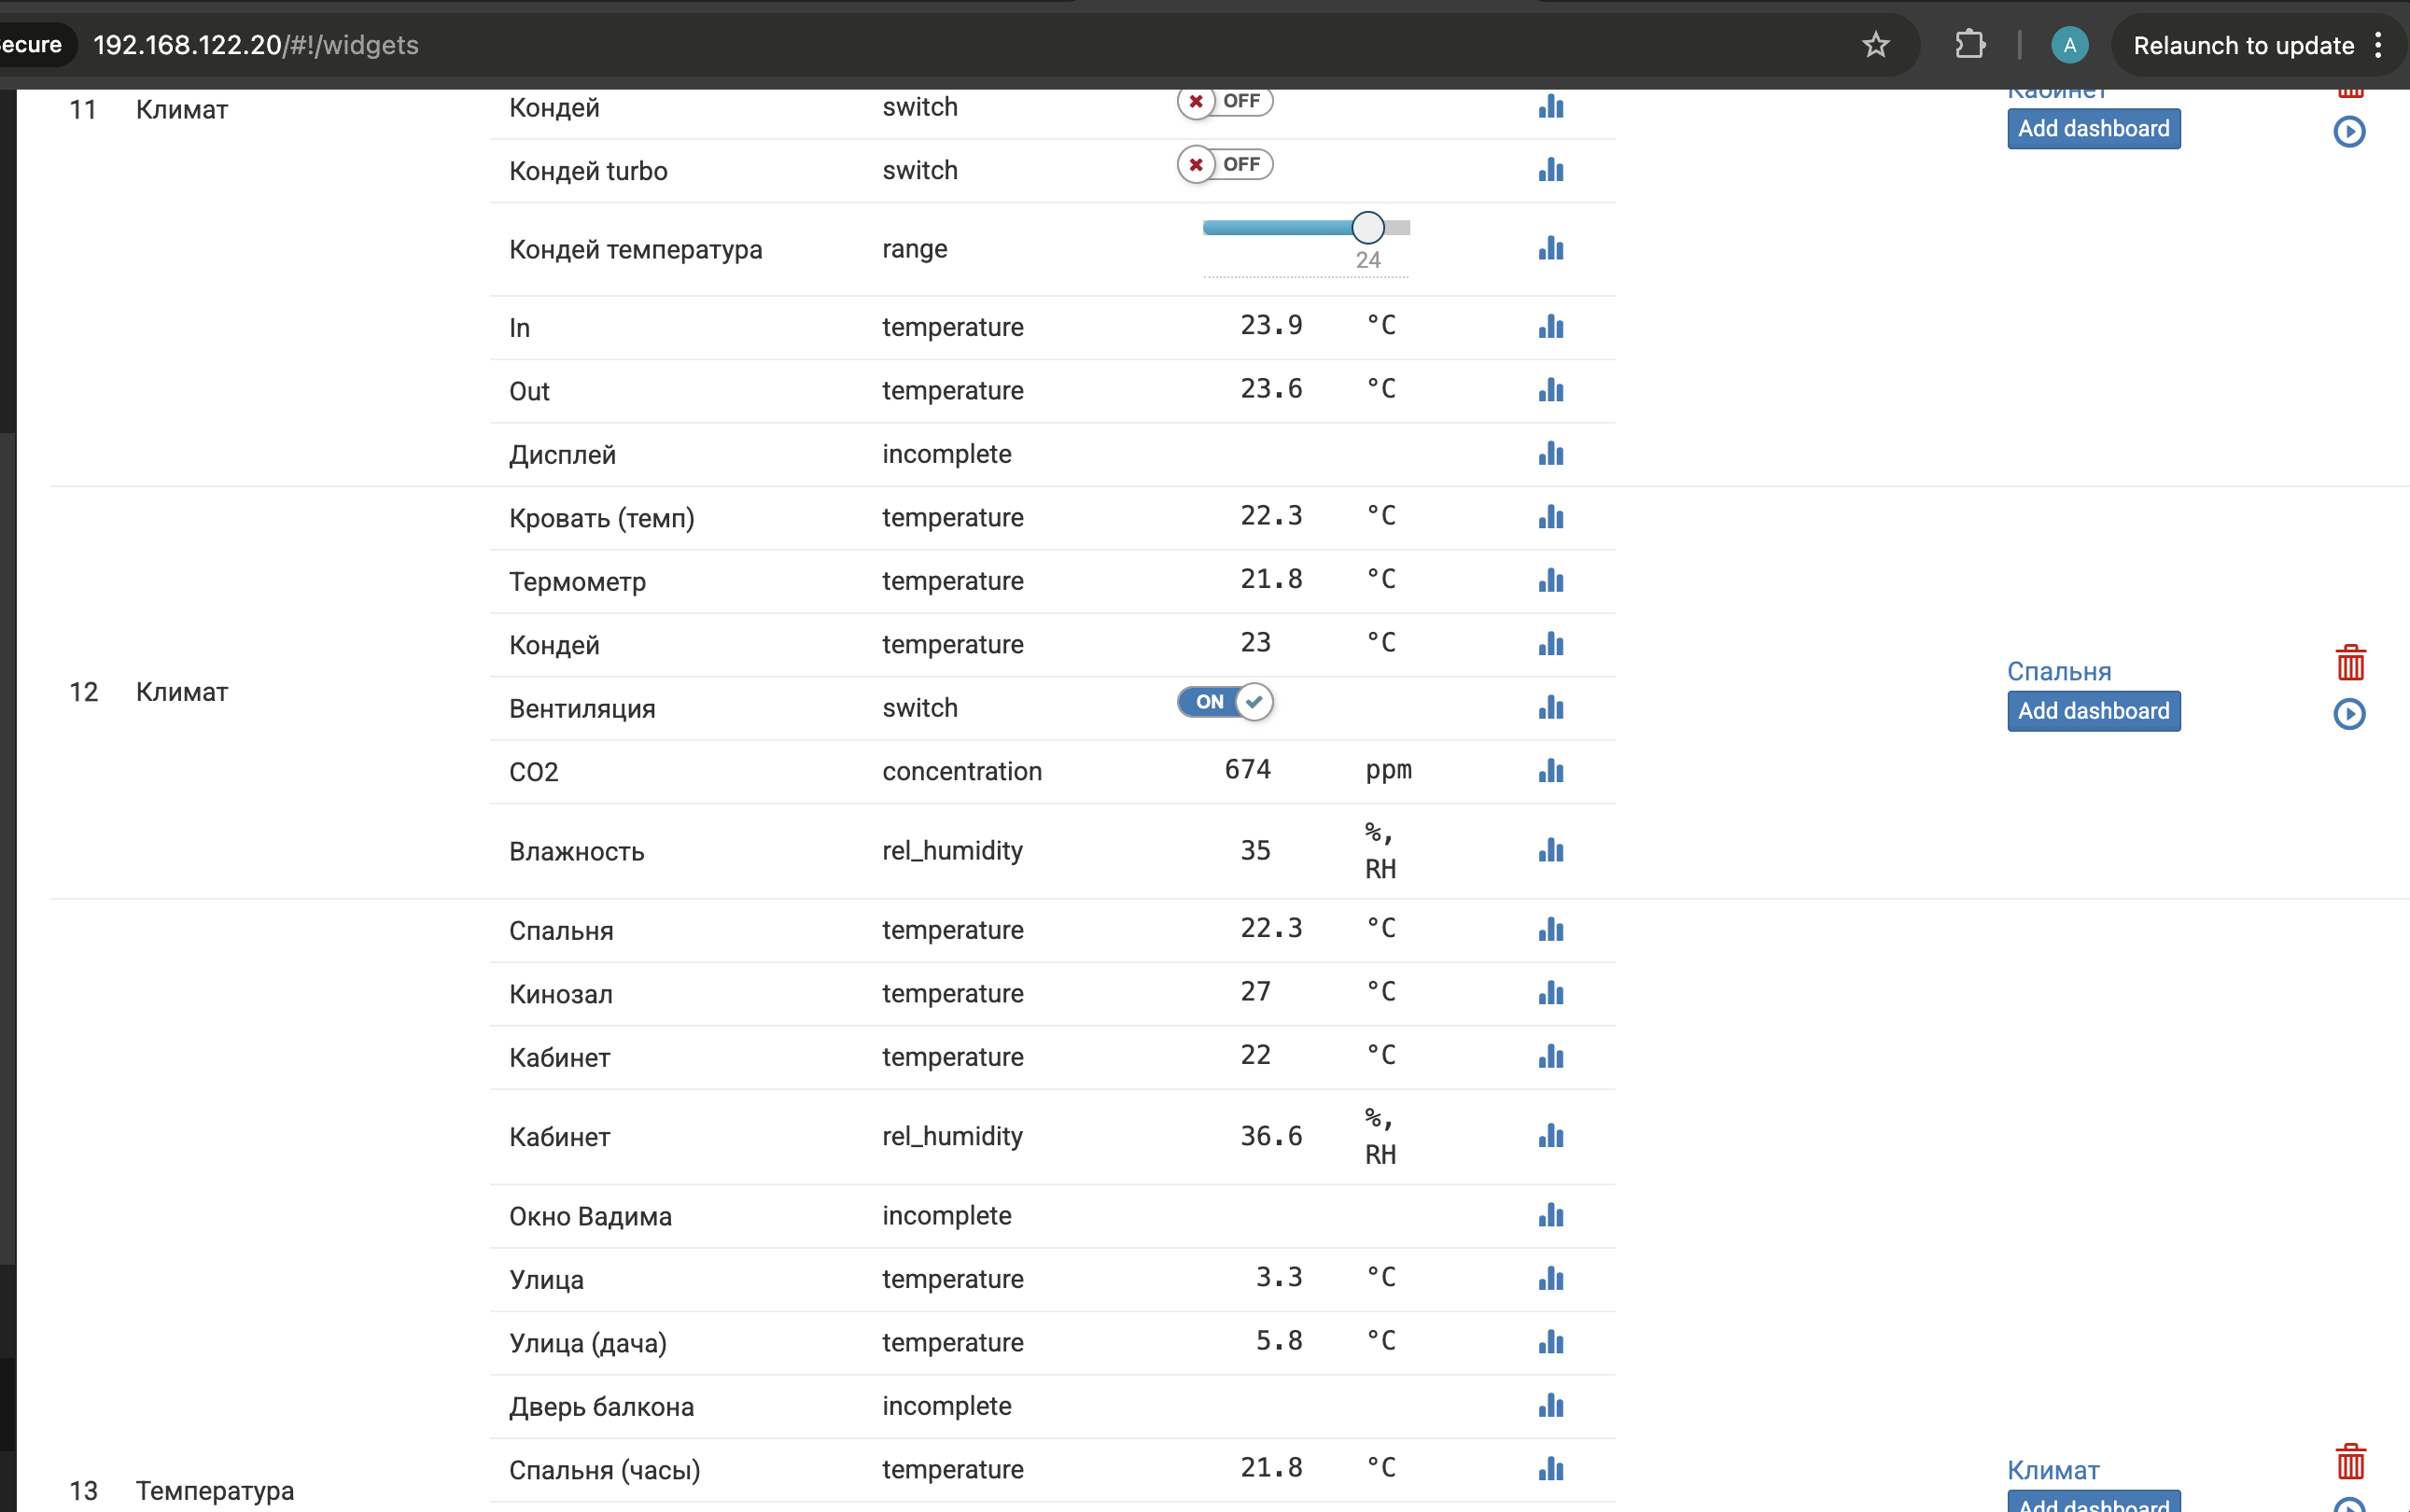Click chart icon for Дверь балкона
This screenshot has width=2410, height=1512.
1551,1406
